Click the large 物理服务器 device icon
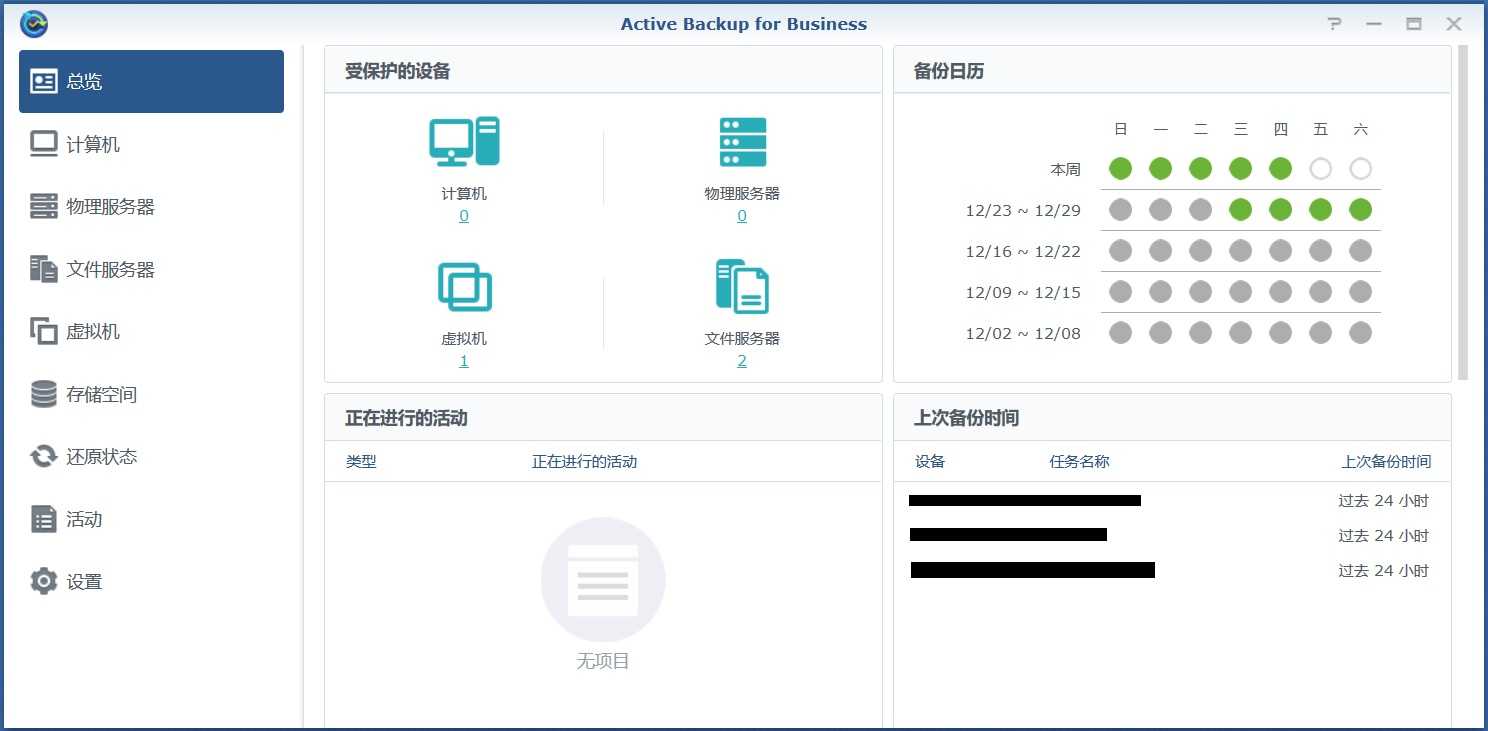The image size is (1488, 731). [742, 142]
